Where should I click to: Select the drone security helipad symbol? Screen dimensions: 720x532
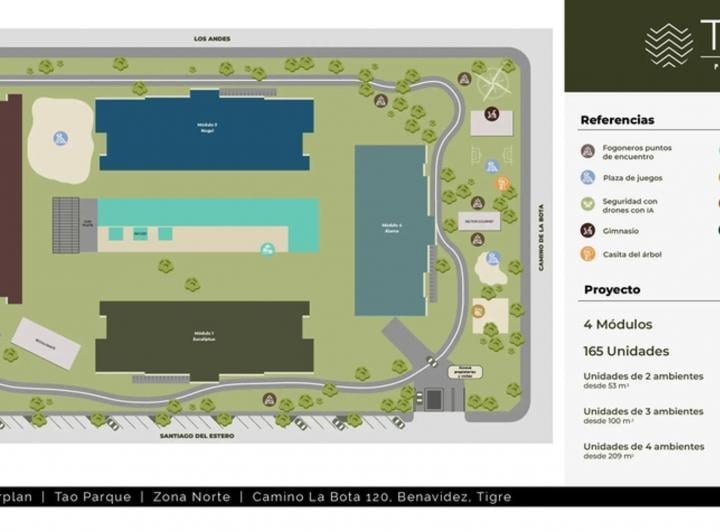click(492, 84)
